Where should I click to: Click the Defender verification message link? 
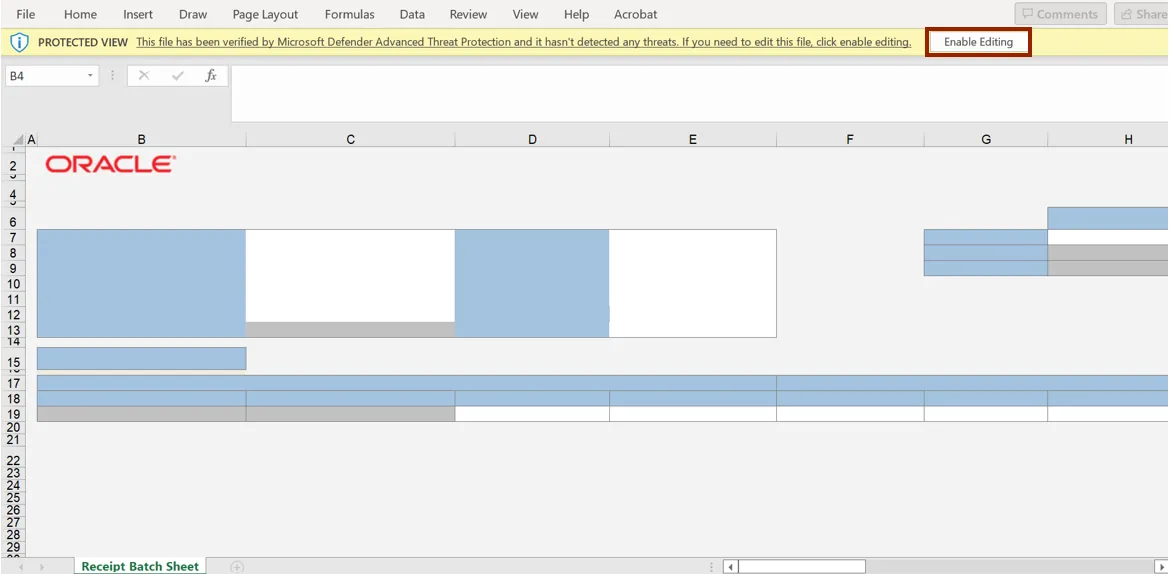(x=524, y=43)
